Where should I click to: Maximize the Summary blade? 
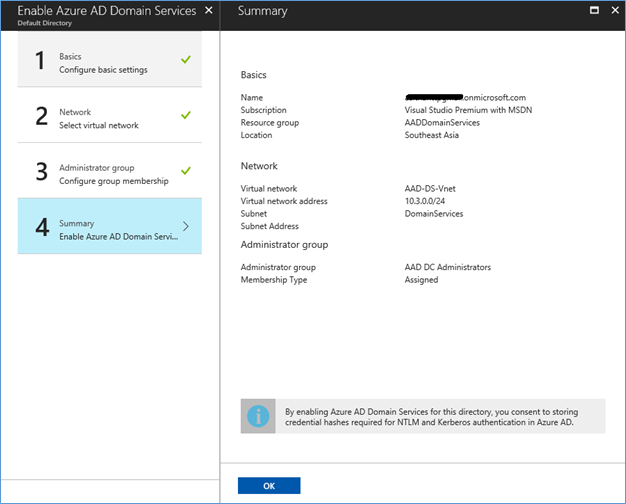pos(594,10)
